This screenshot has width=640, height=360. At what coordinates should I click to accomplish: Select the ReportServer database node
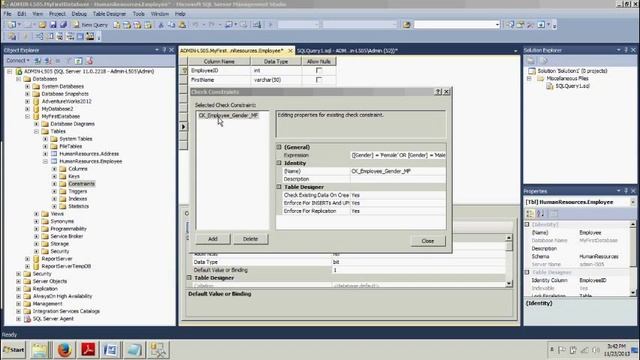(57, 259)
